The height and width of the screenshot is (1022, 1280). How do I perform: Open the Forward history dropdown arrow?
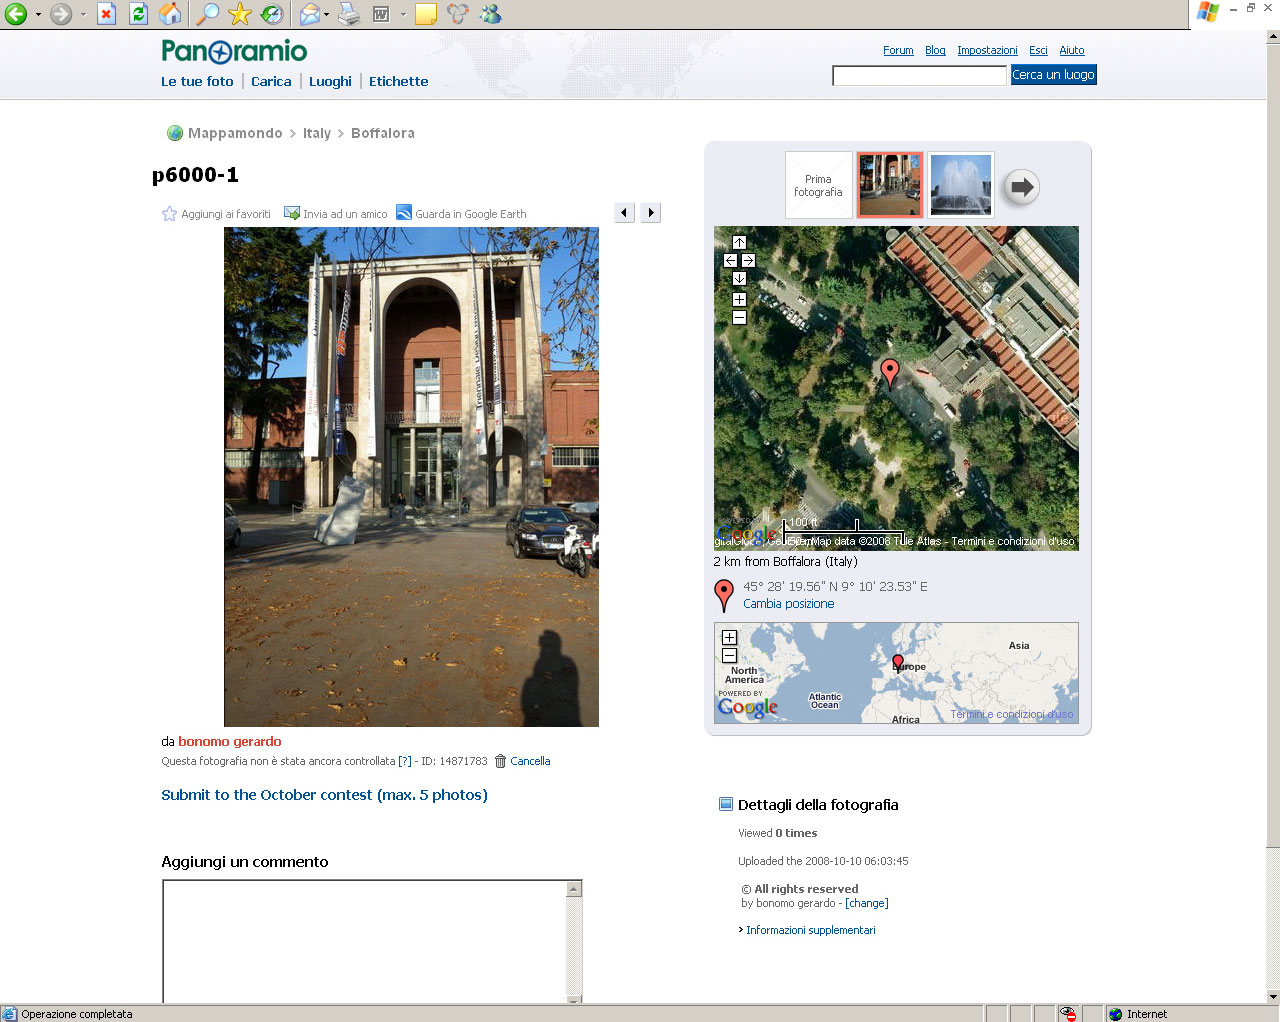[83, 15]
